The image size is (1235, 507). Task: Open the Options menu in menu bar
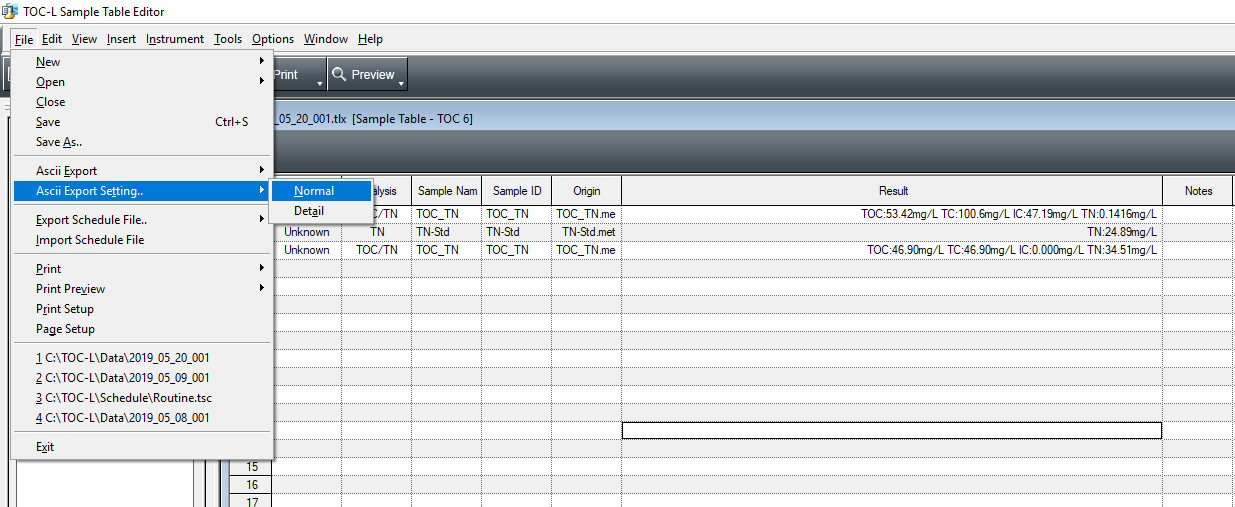(x=273, y=39)
